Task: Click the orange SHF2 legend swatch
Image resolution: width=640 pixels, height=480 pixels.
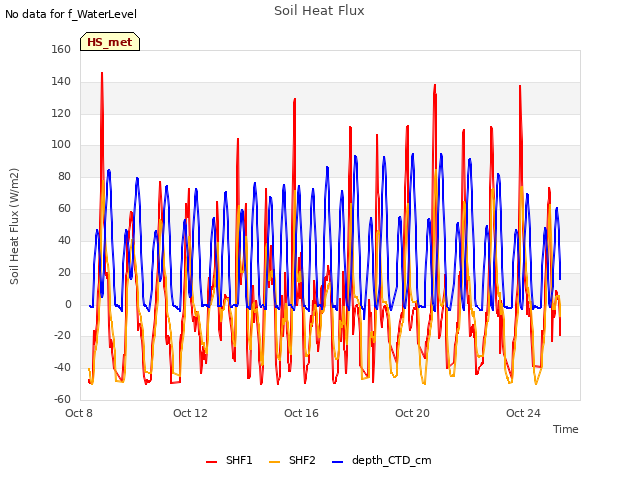Action: pyautogui.click(x=275, y=462)
